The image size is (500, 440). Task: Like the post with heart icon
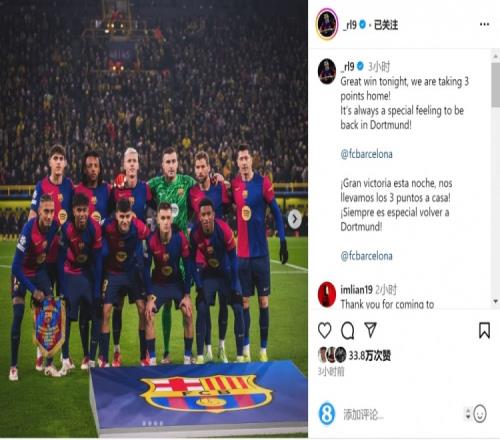pyautogui.click(x=324, y=330)
